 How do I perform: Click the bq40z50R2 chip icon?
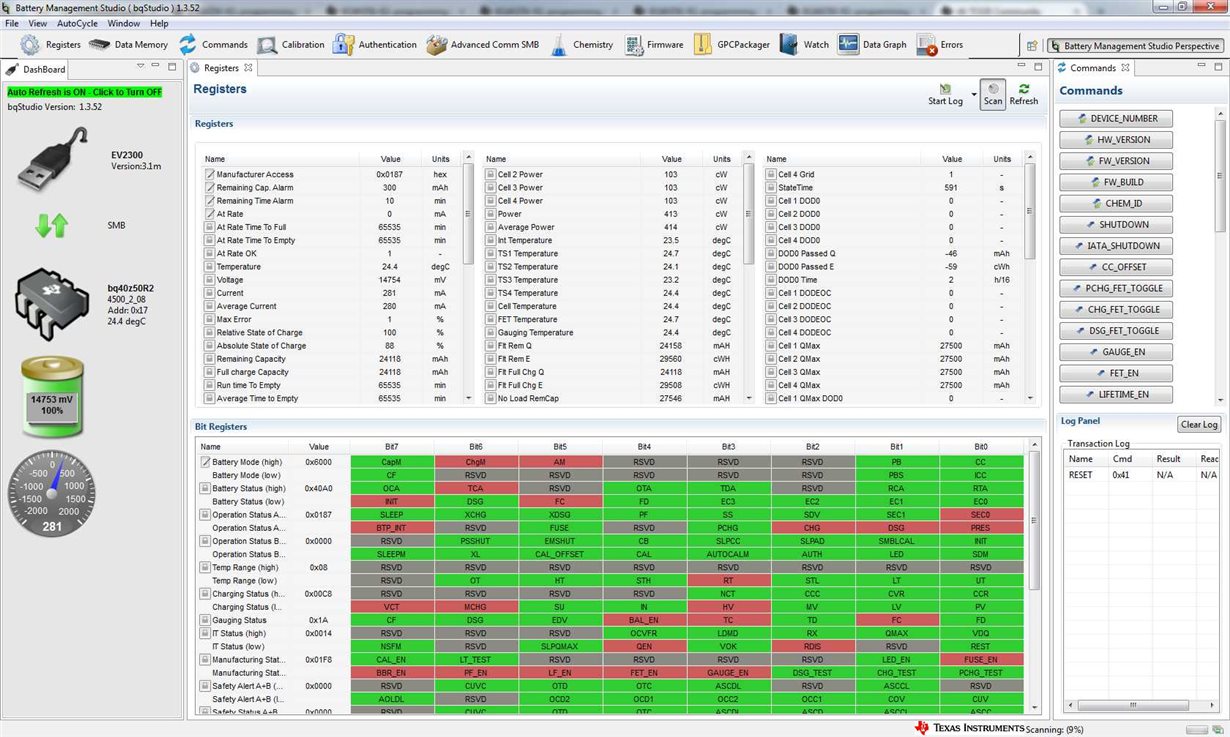[52, 304]
